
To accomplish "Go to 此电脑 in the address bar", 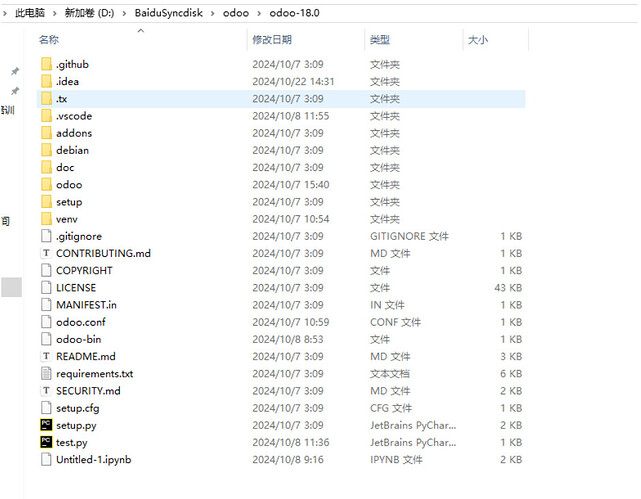I will click(x=30, y=13).
